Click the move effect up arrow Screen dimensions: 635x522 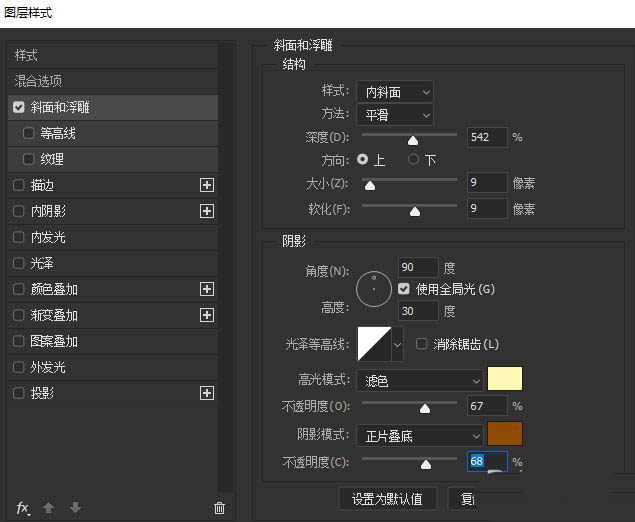[49, 508]
